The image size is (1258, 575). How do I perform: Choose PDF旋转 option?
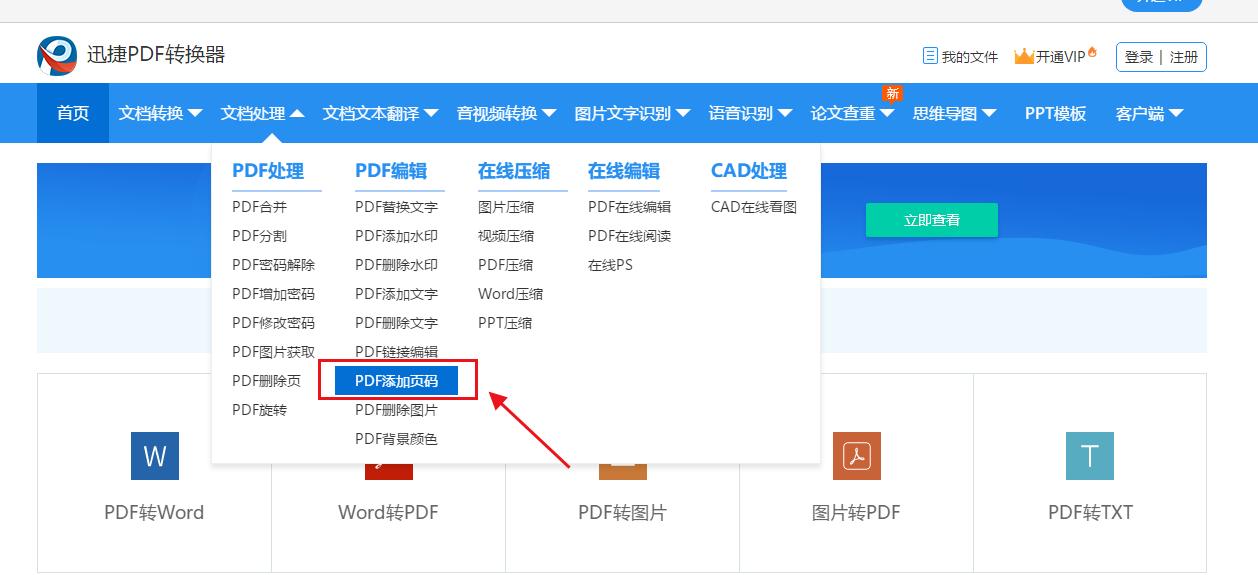click(259, 410)
